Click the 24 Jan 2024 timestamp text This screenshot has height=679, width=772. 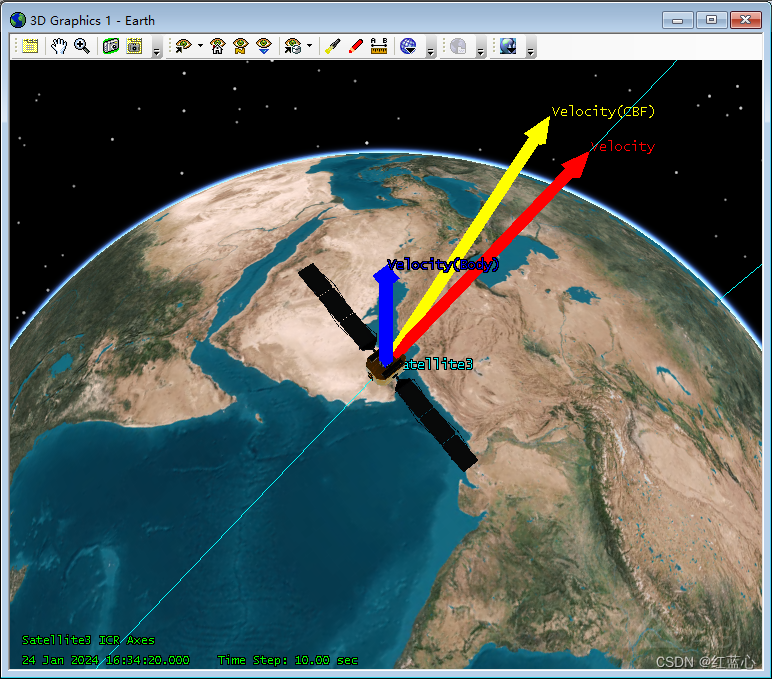click(106, 660)
